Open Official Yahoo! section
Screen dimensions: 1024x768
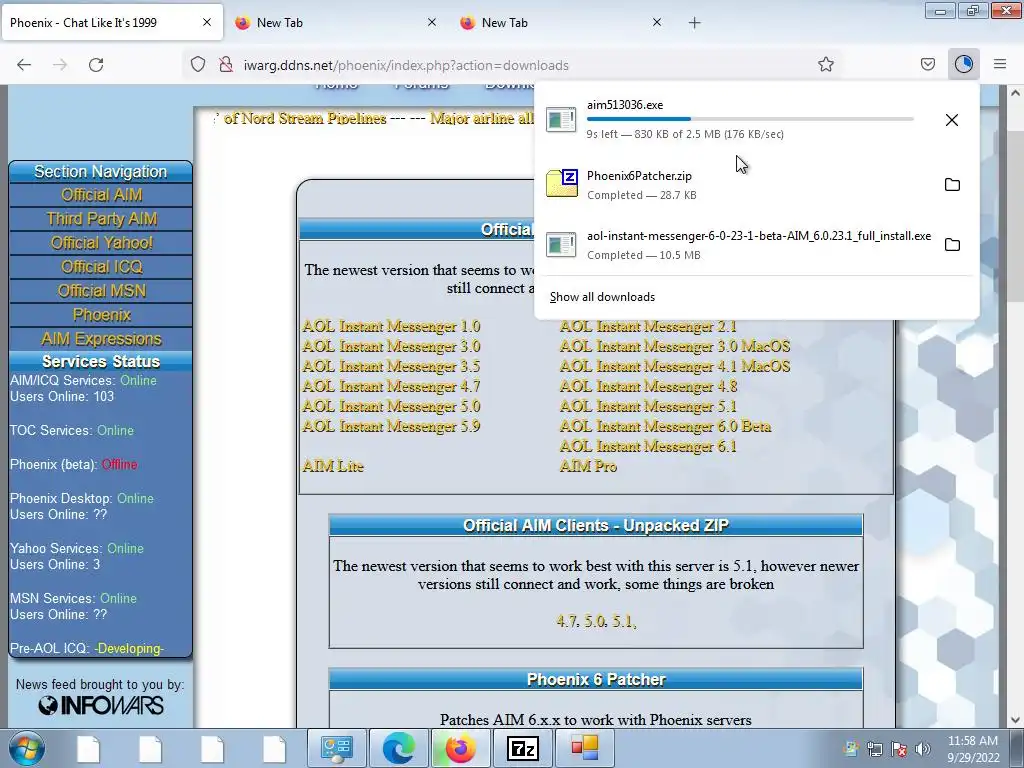[x=101, y=243]
